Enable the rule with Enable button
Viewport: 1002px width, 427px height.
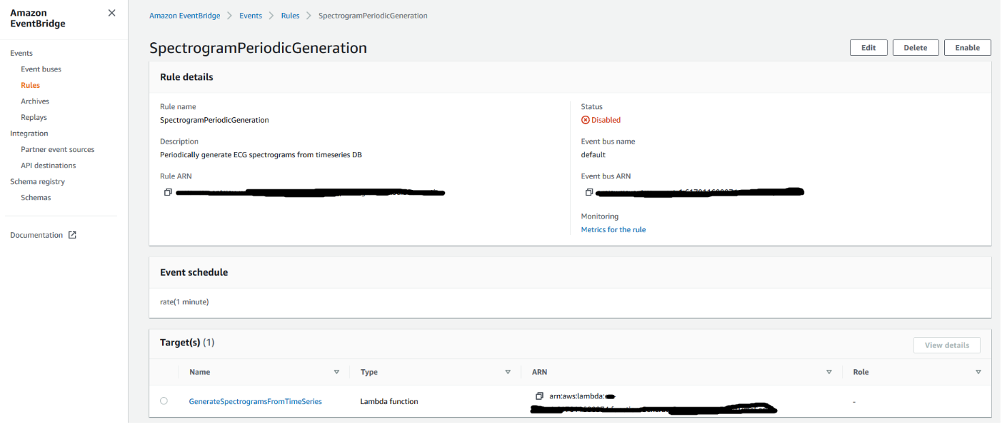click(967, 47)
